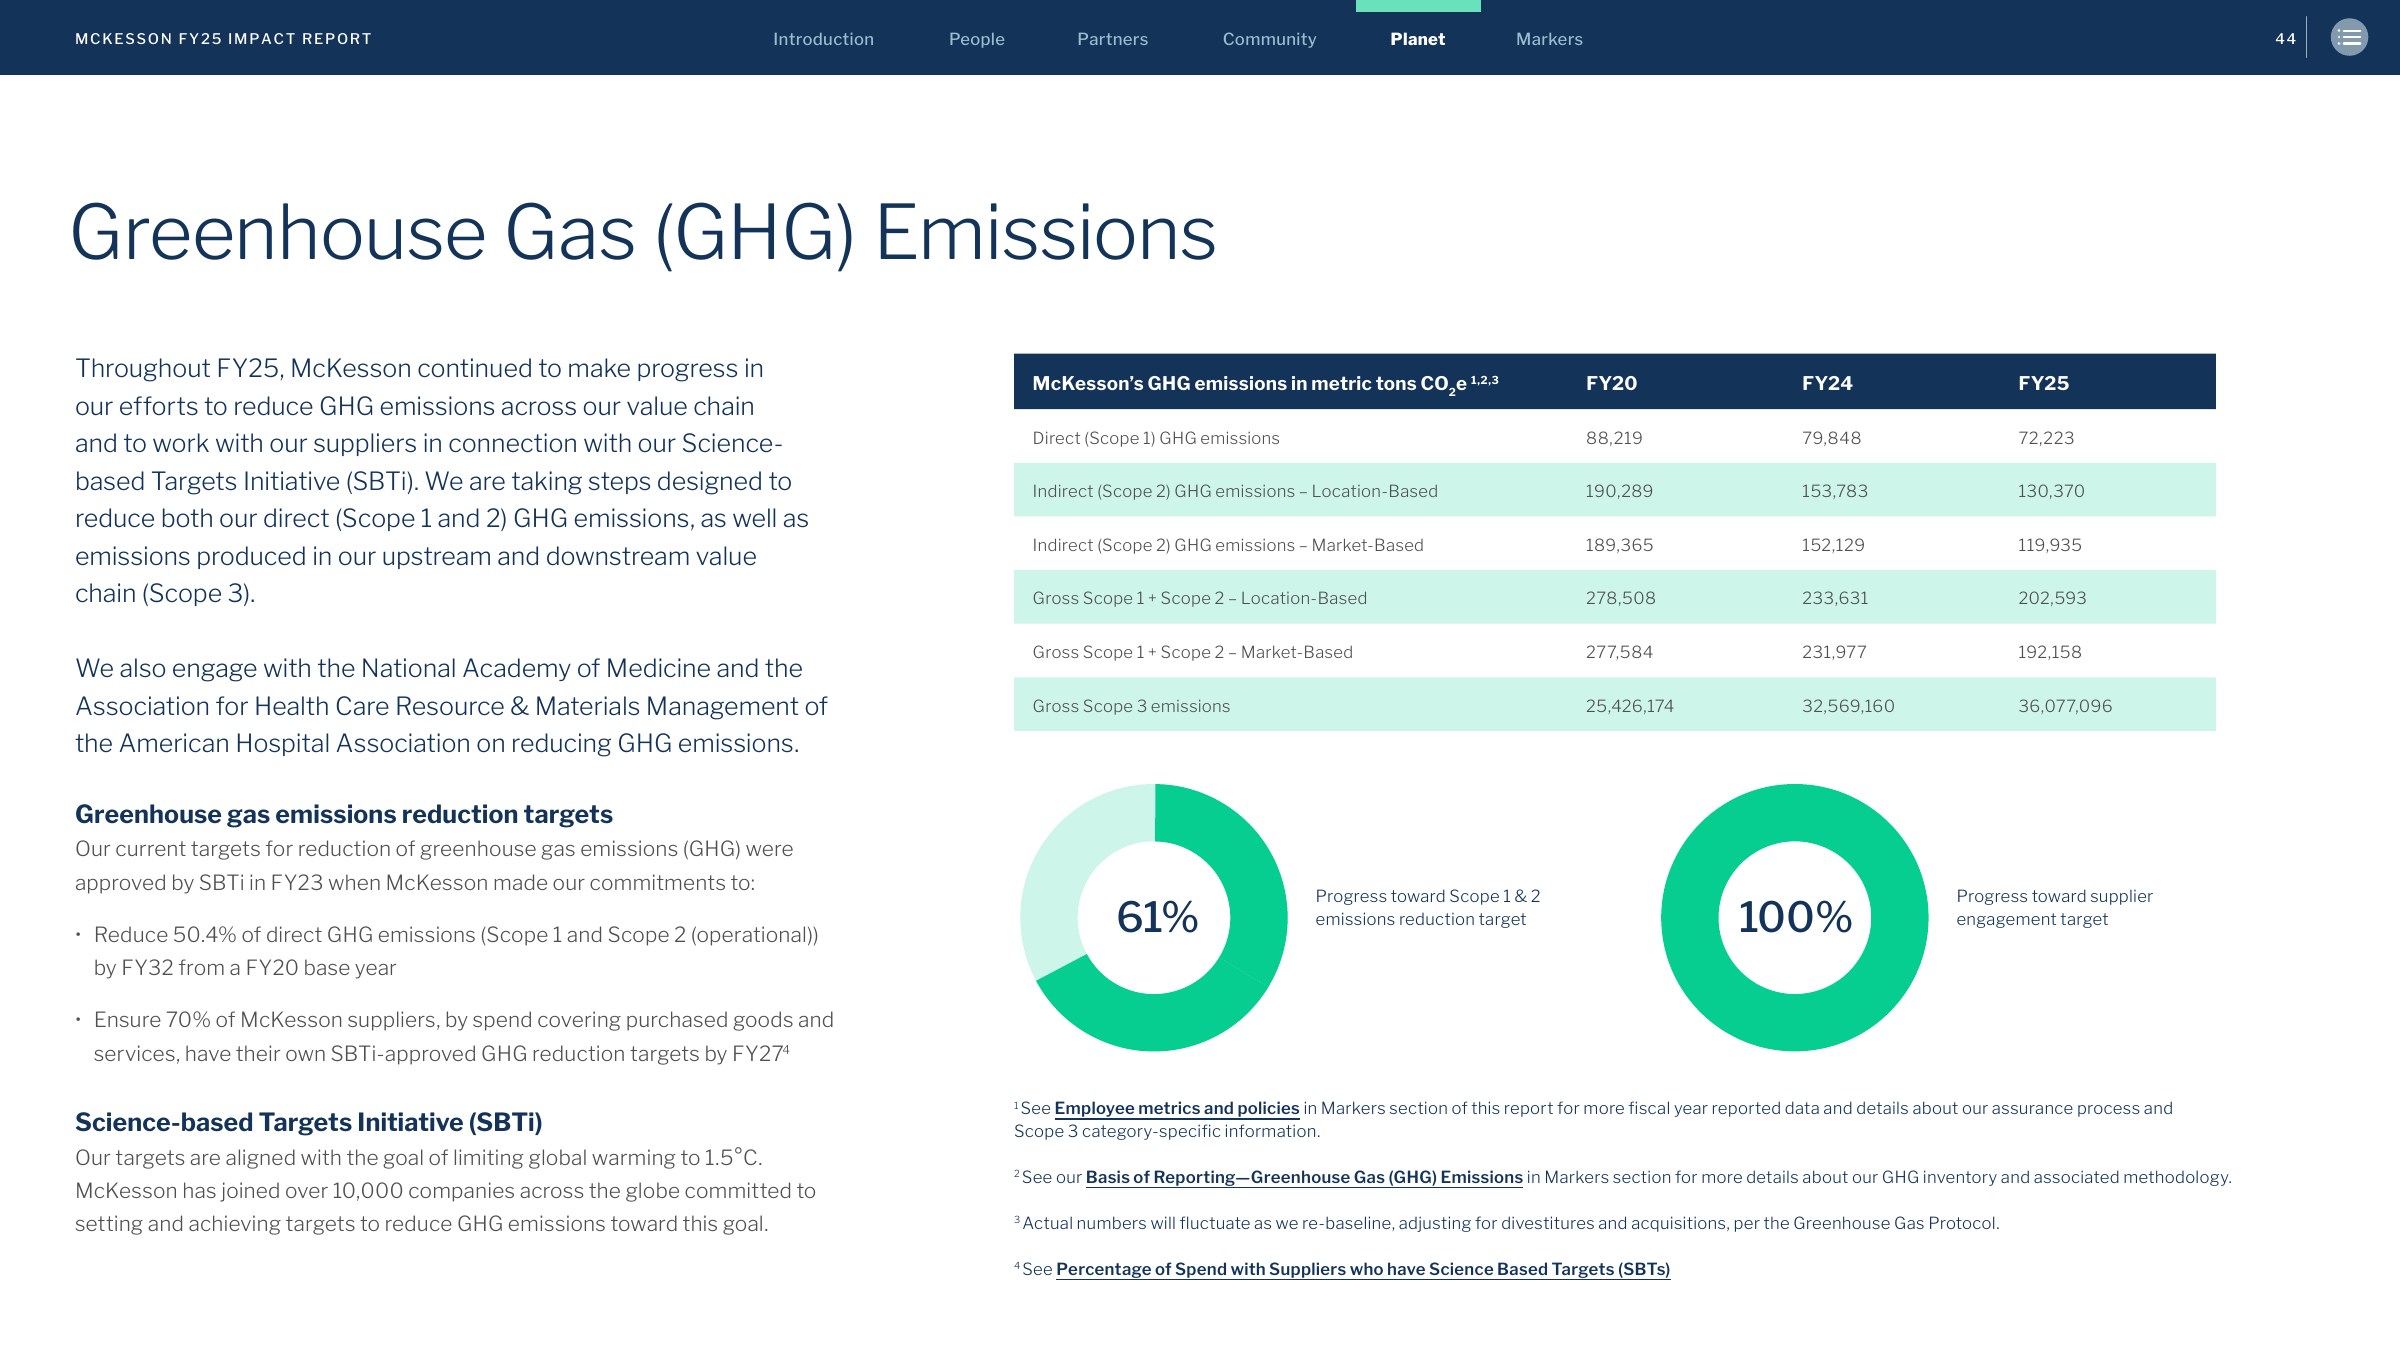Click the 100% supplier engagement donut chart
The height and width of the screenshot is (1350, 2400).
1794,917
